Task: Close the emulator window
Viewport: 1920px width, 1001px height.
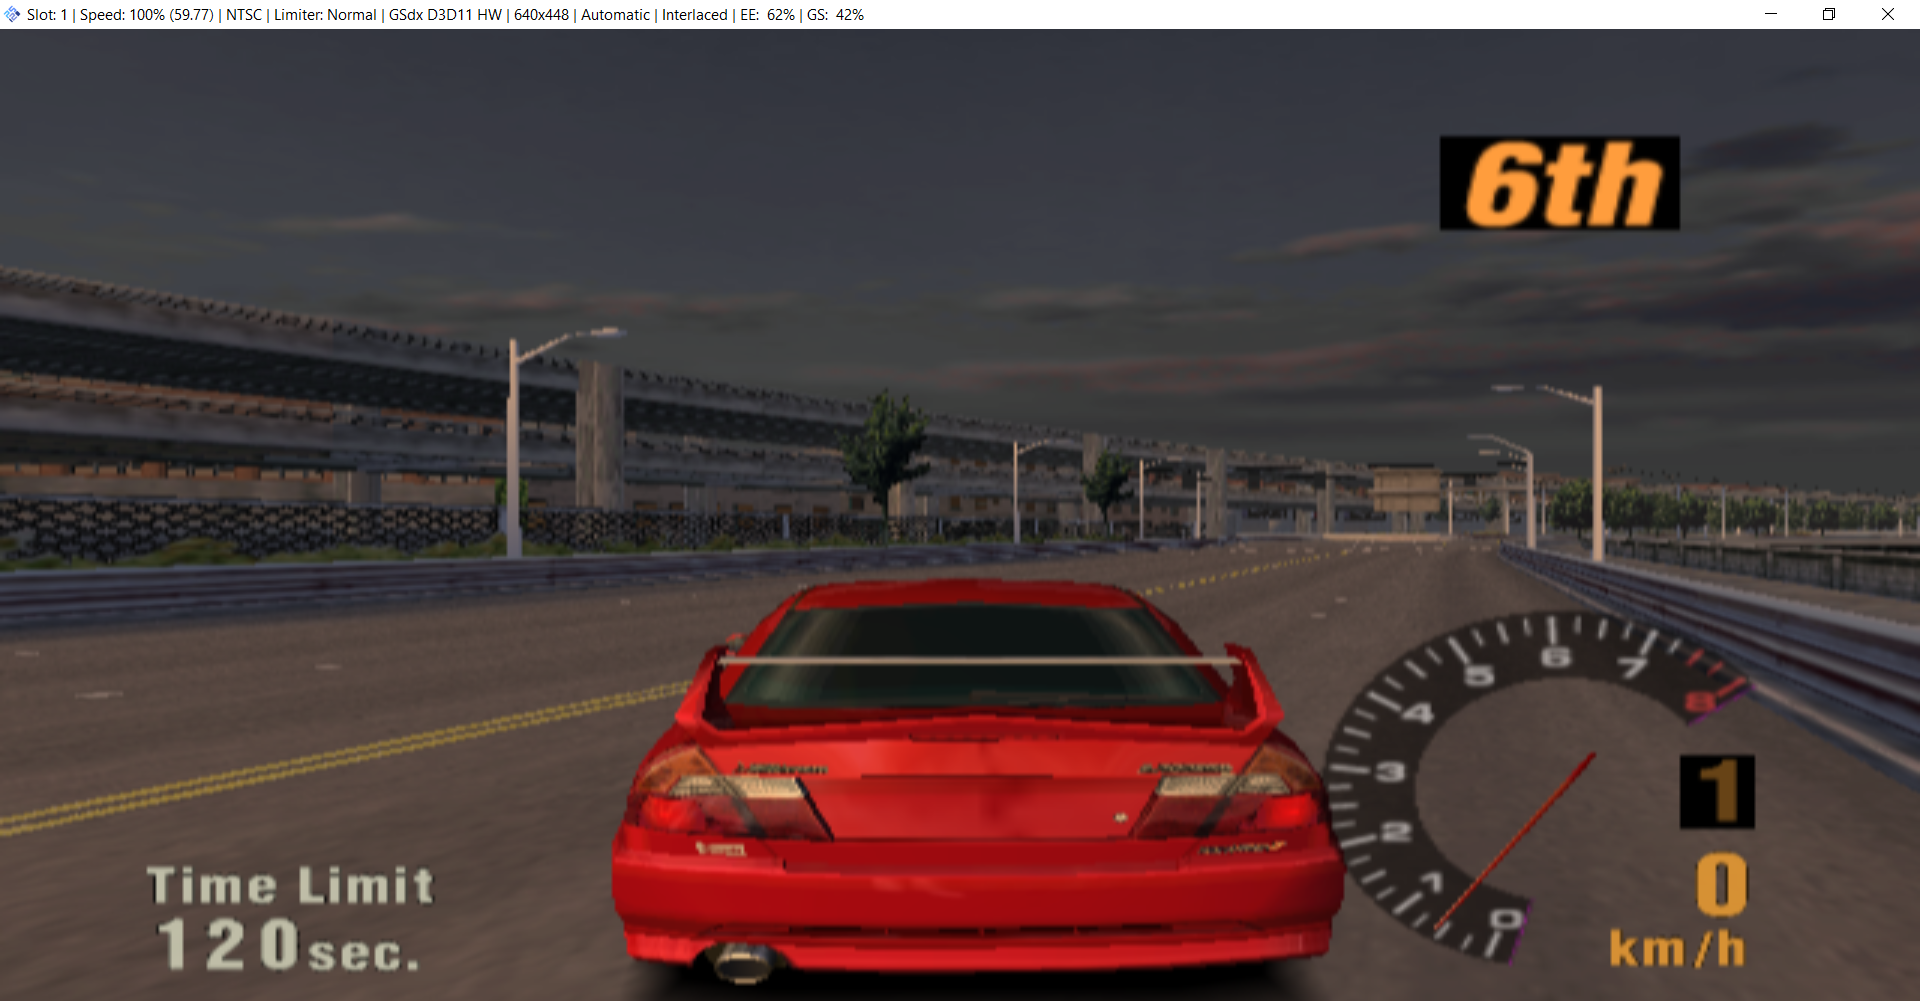Action: coord(1888,14)
